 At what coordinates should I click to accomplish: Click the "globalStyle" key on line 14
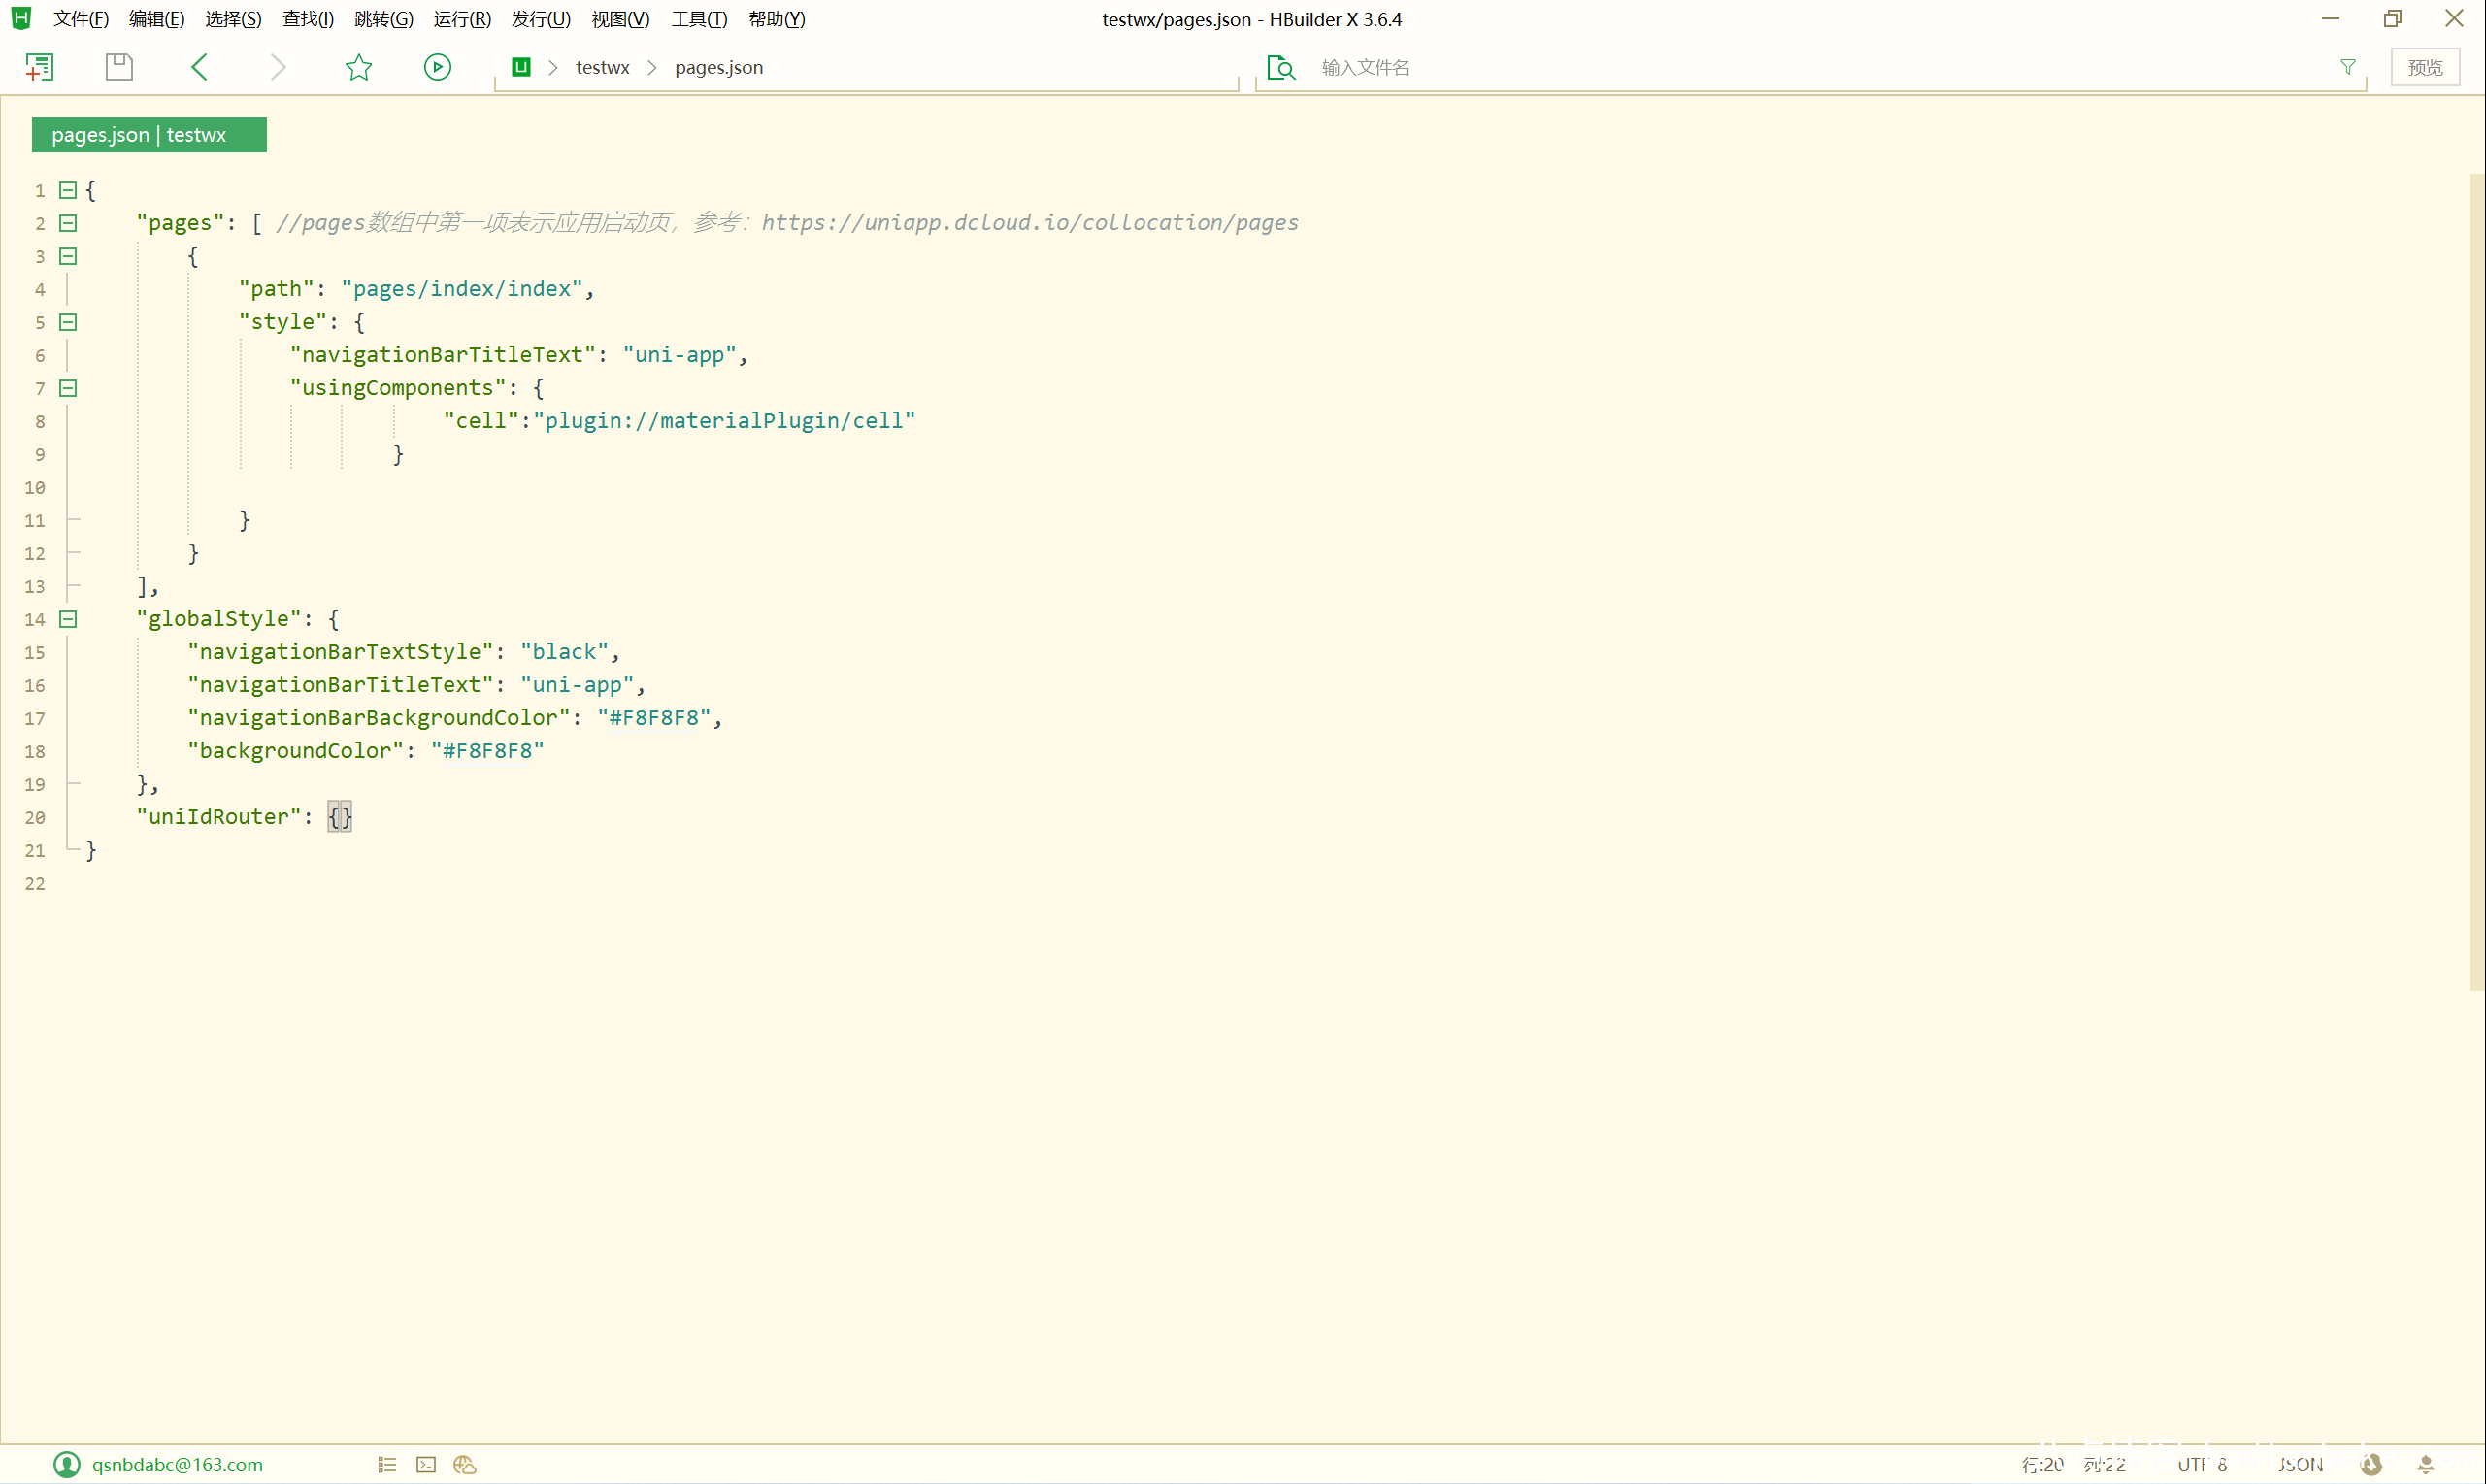[218, 619]
